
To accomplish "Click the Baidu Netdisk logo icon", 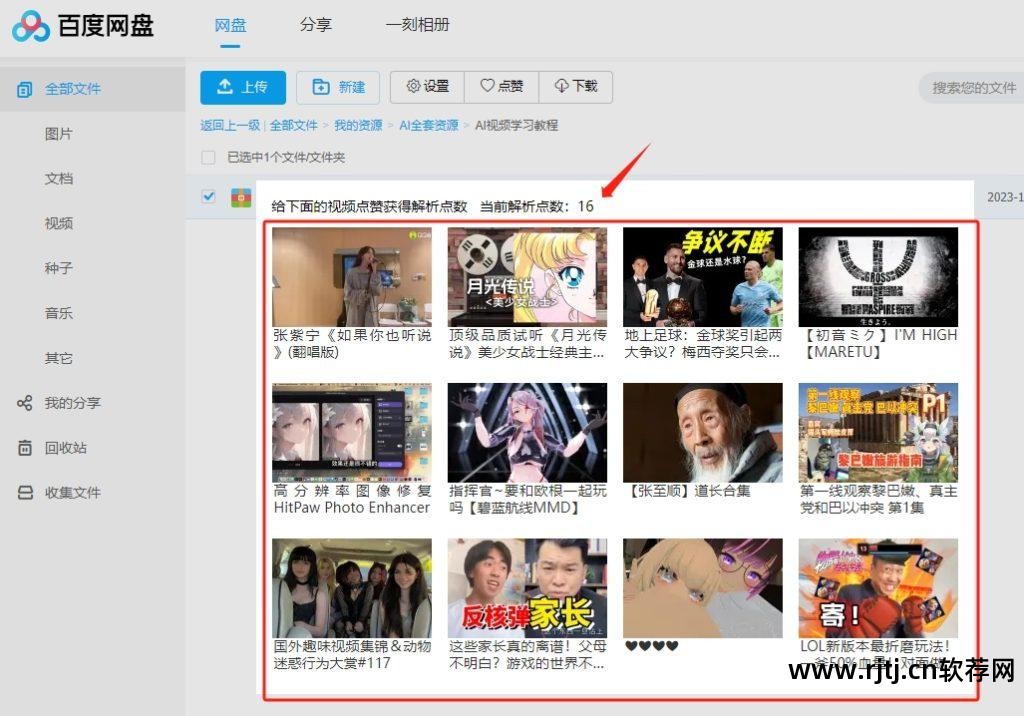I will (x=31, y=26).
